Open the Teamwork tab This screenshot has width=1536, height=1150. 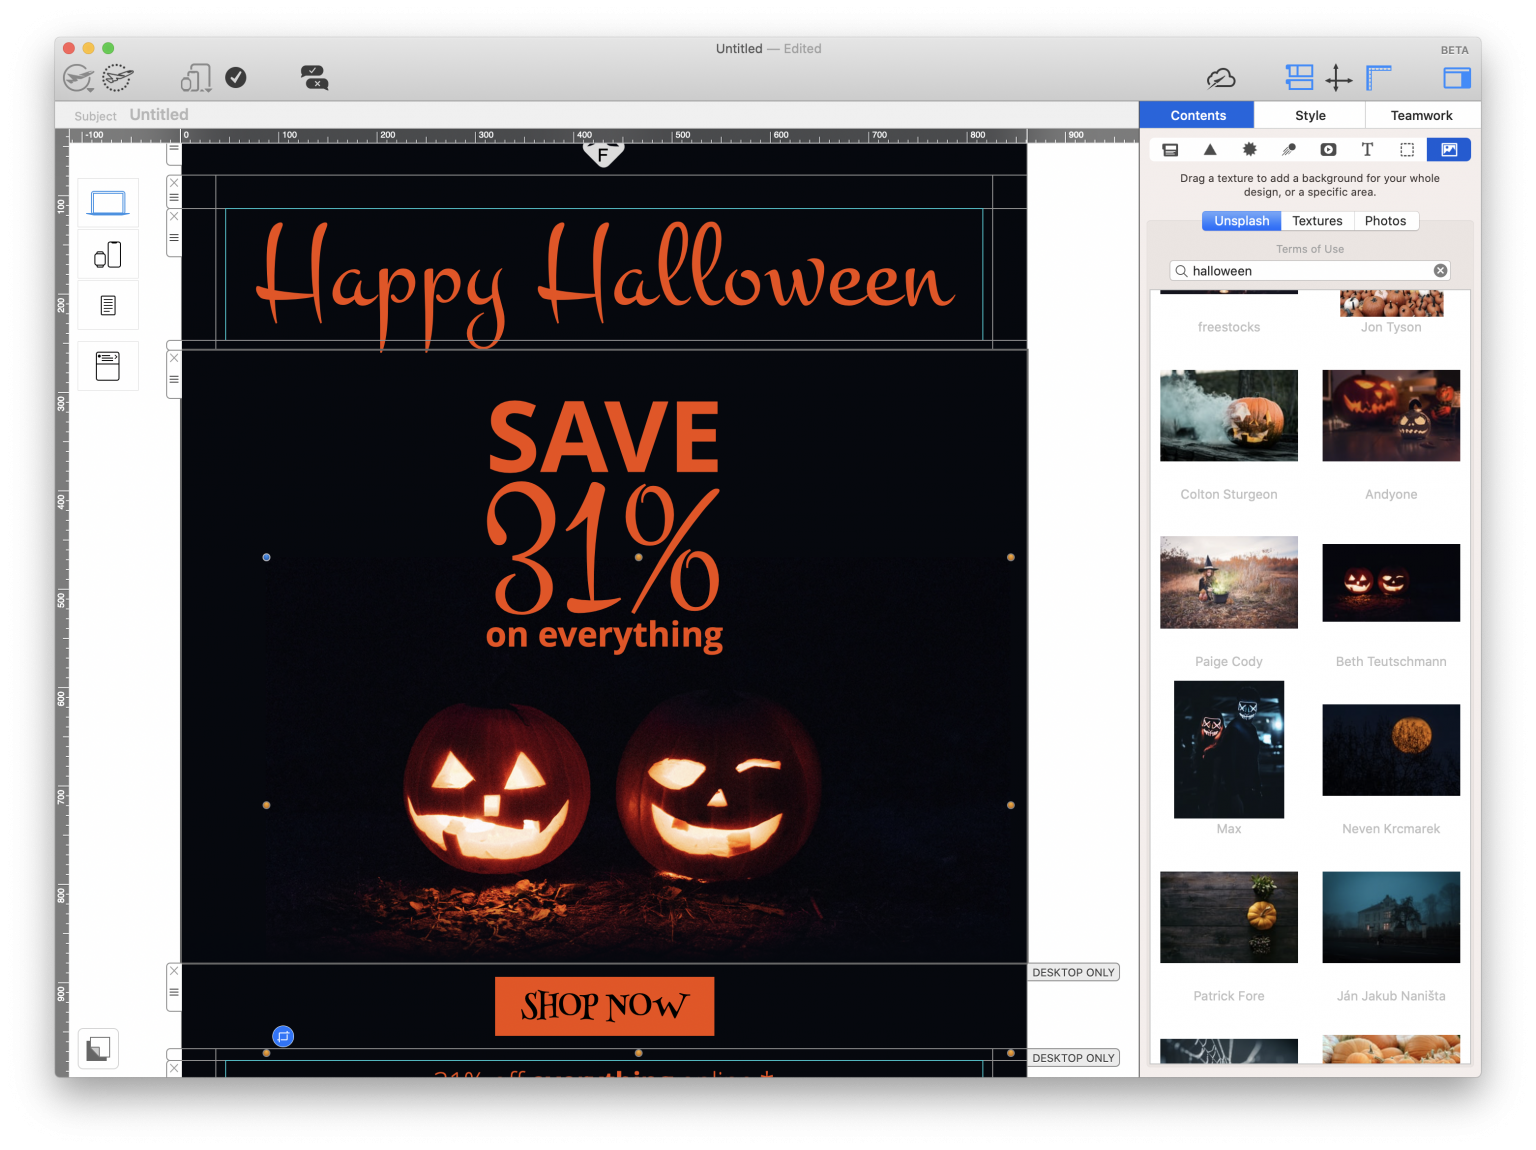coord(1421,115)
